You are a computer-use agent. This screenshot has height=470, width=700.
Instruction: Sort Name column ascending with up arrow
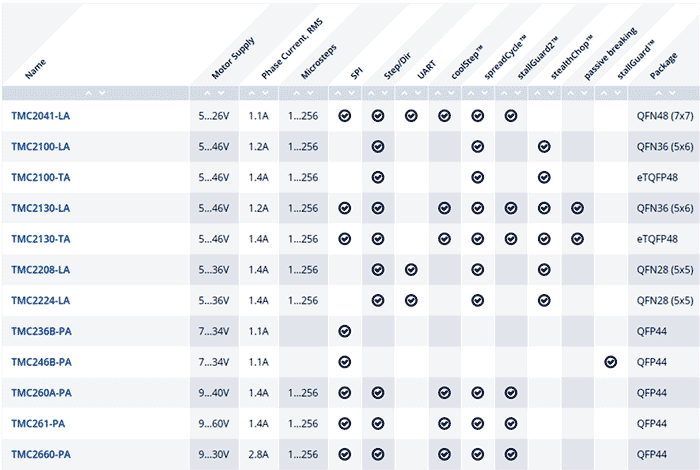88,93
